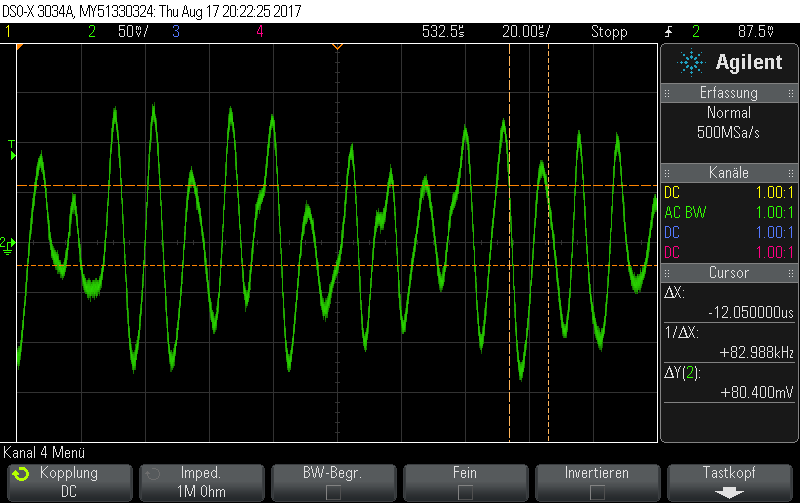
Task: Click the channel 2 ground reference marker
Action: point(8,245)
